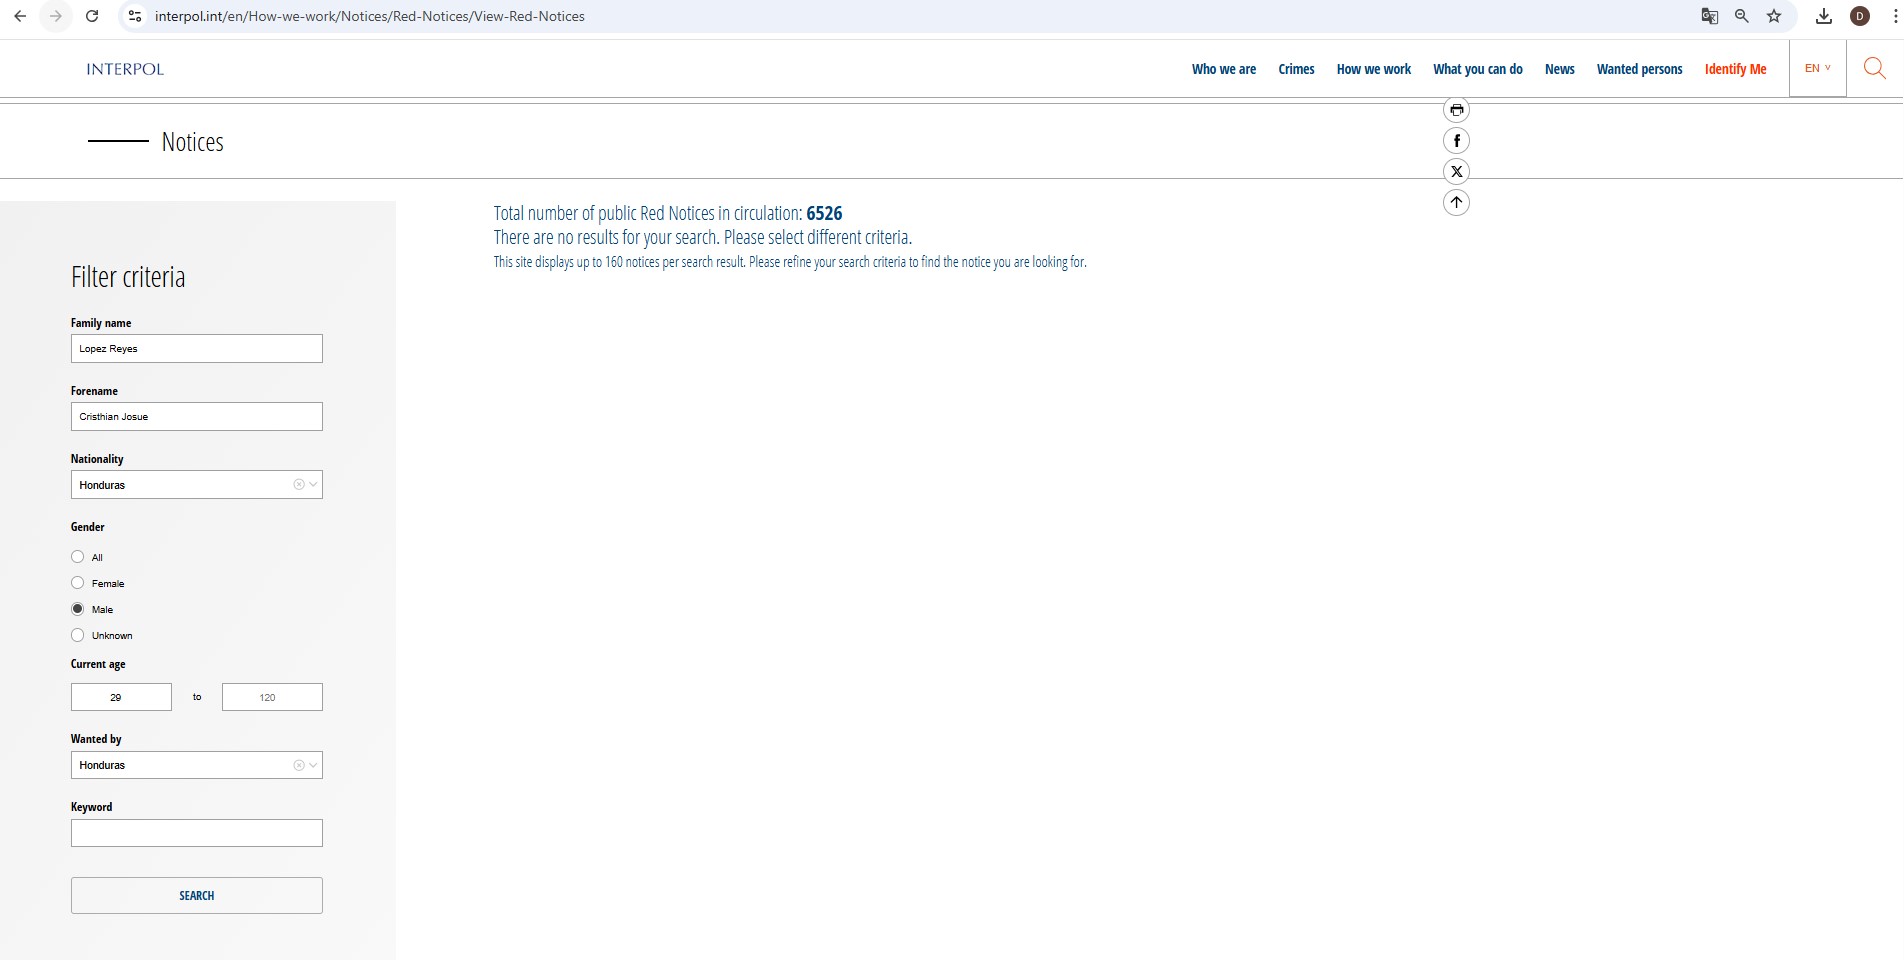1904x960 pixels.
Task: Click the print page icon
Action: click(x=1456, y=110)
